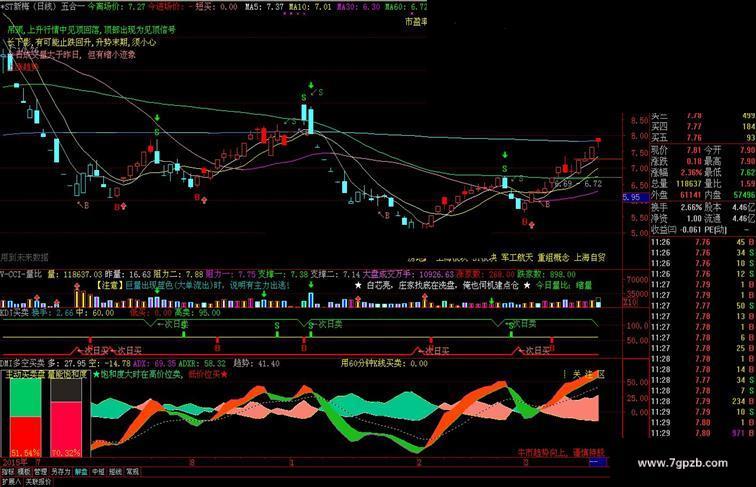The width and height of the screenshot is (756, 487).
Task: Click the S sell signal near month 3
Action: (504, 169)
